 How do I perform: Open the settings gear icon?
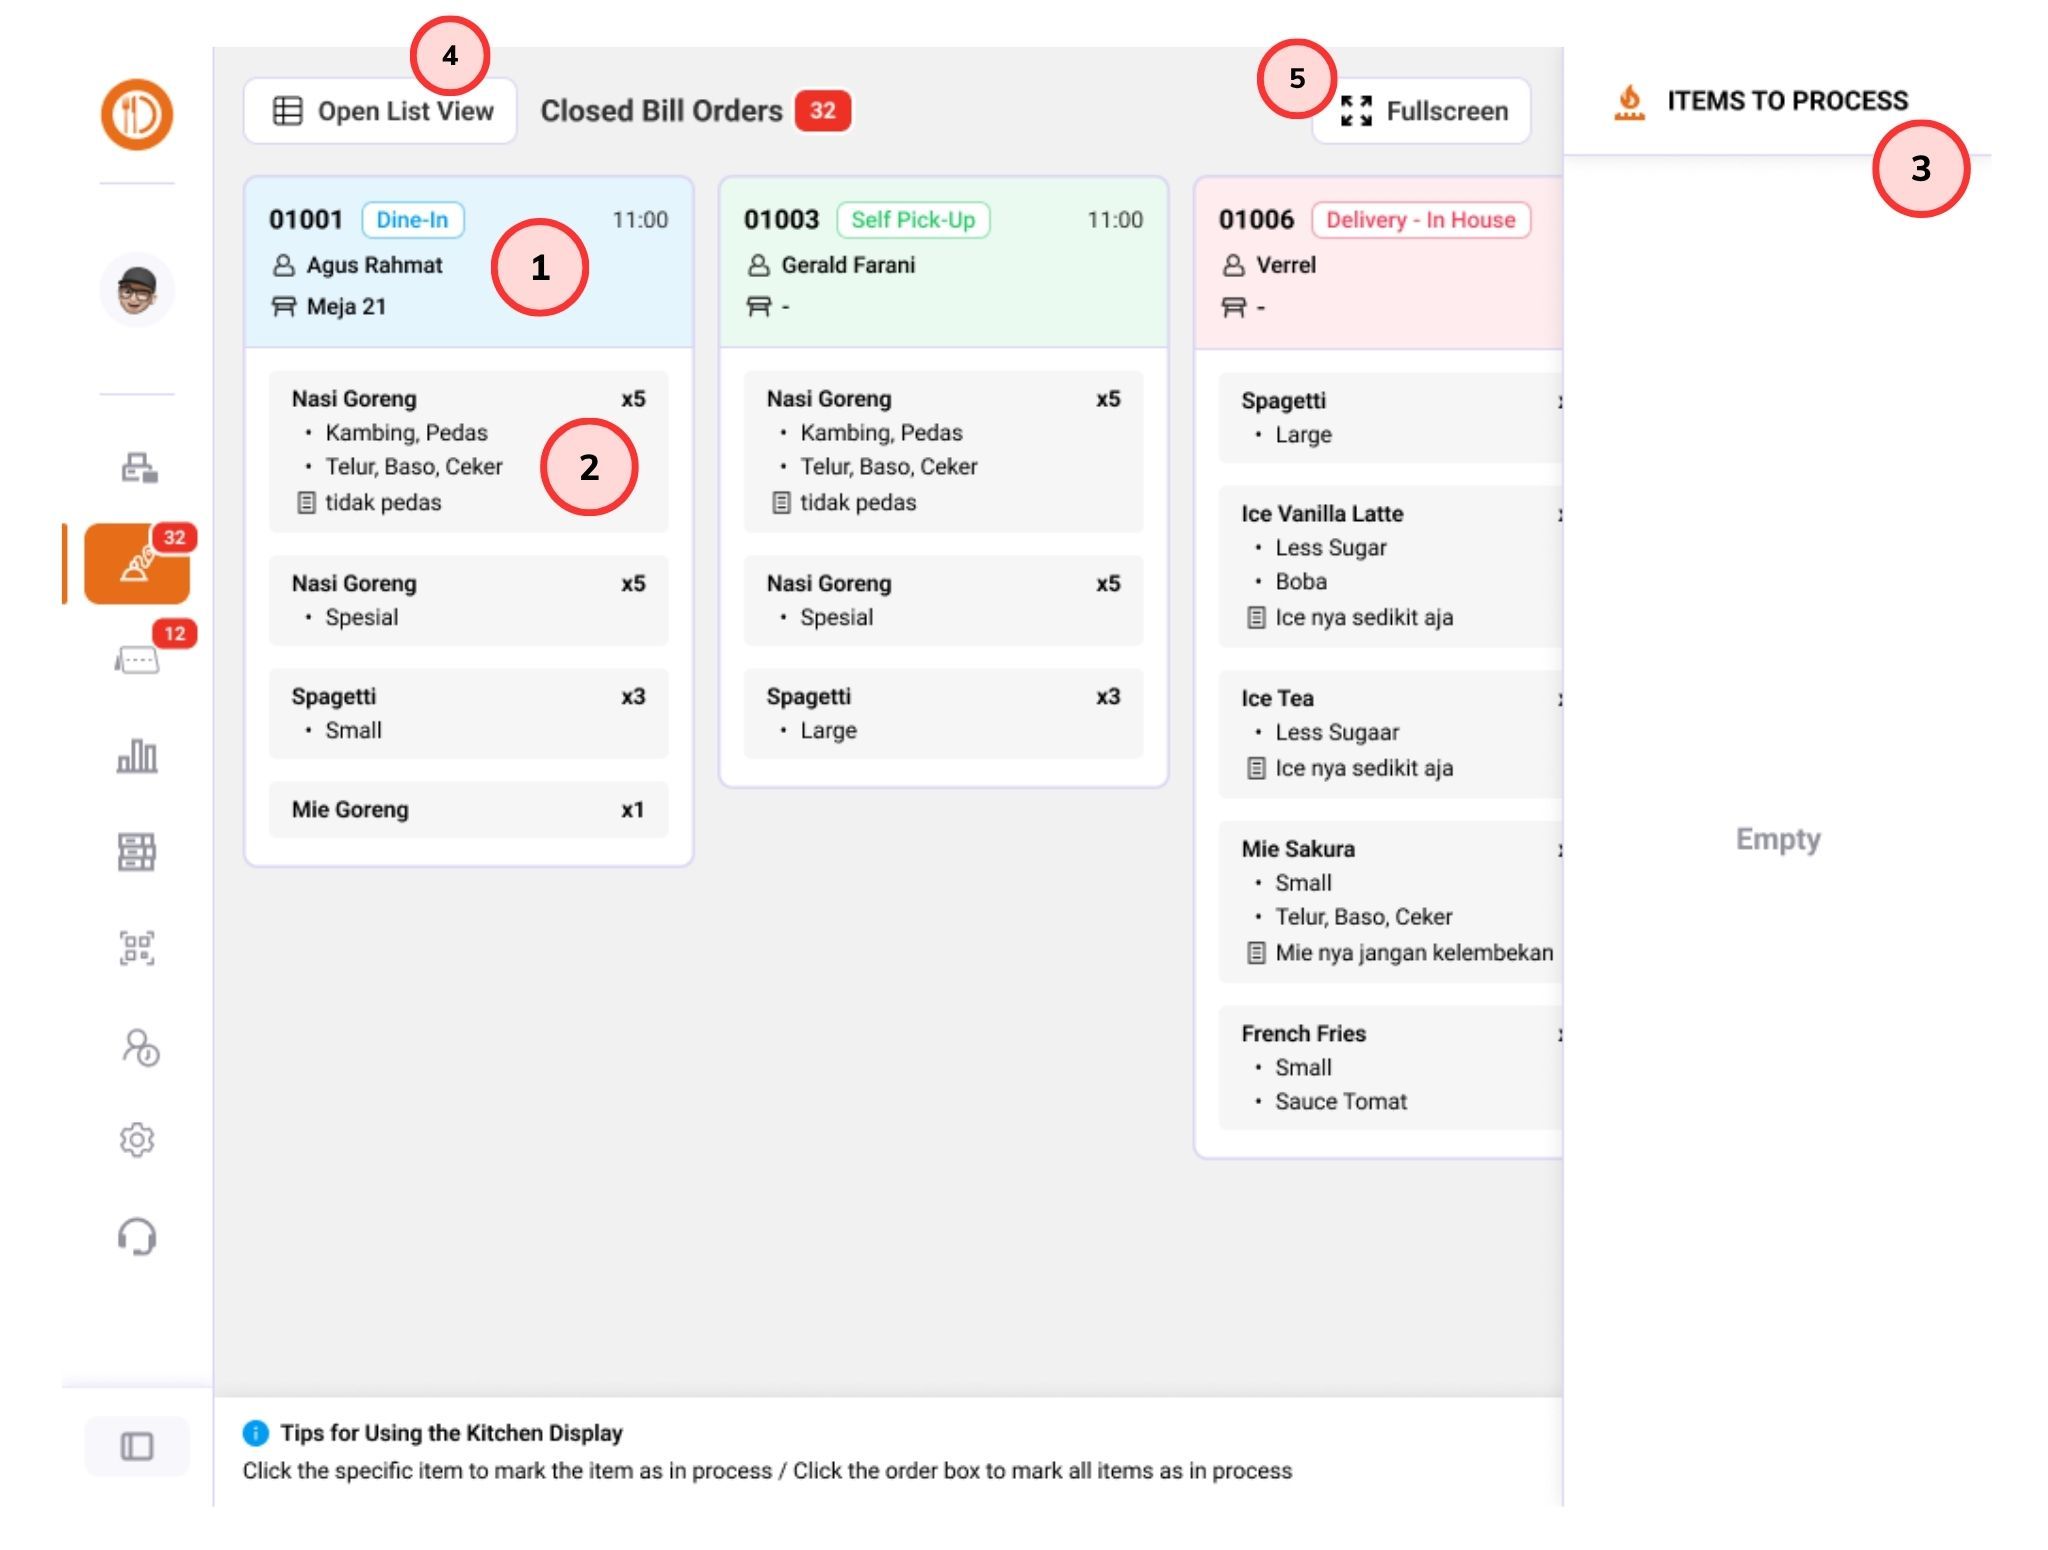click(x=137, y=1140)
